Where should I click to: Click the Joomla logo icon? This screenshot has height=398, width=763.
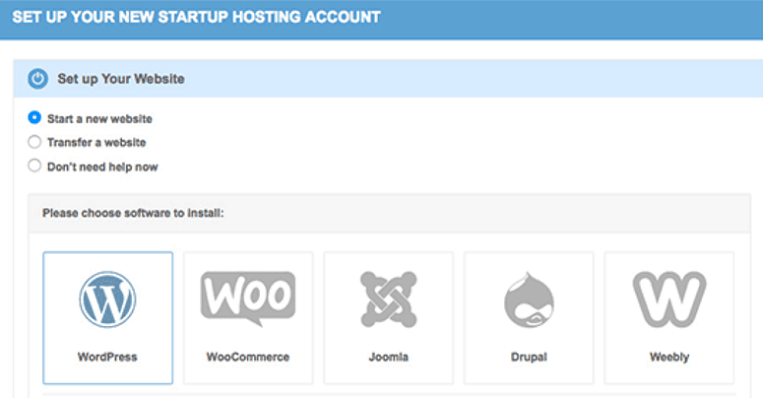tap(388, 299)
